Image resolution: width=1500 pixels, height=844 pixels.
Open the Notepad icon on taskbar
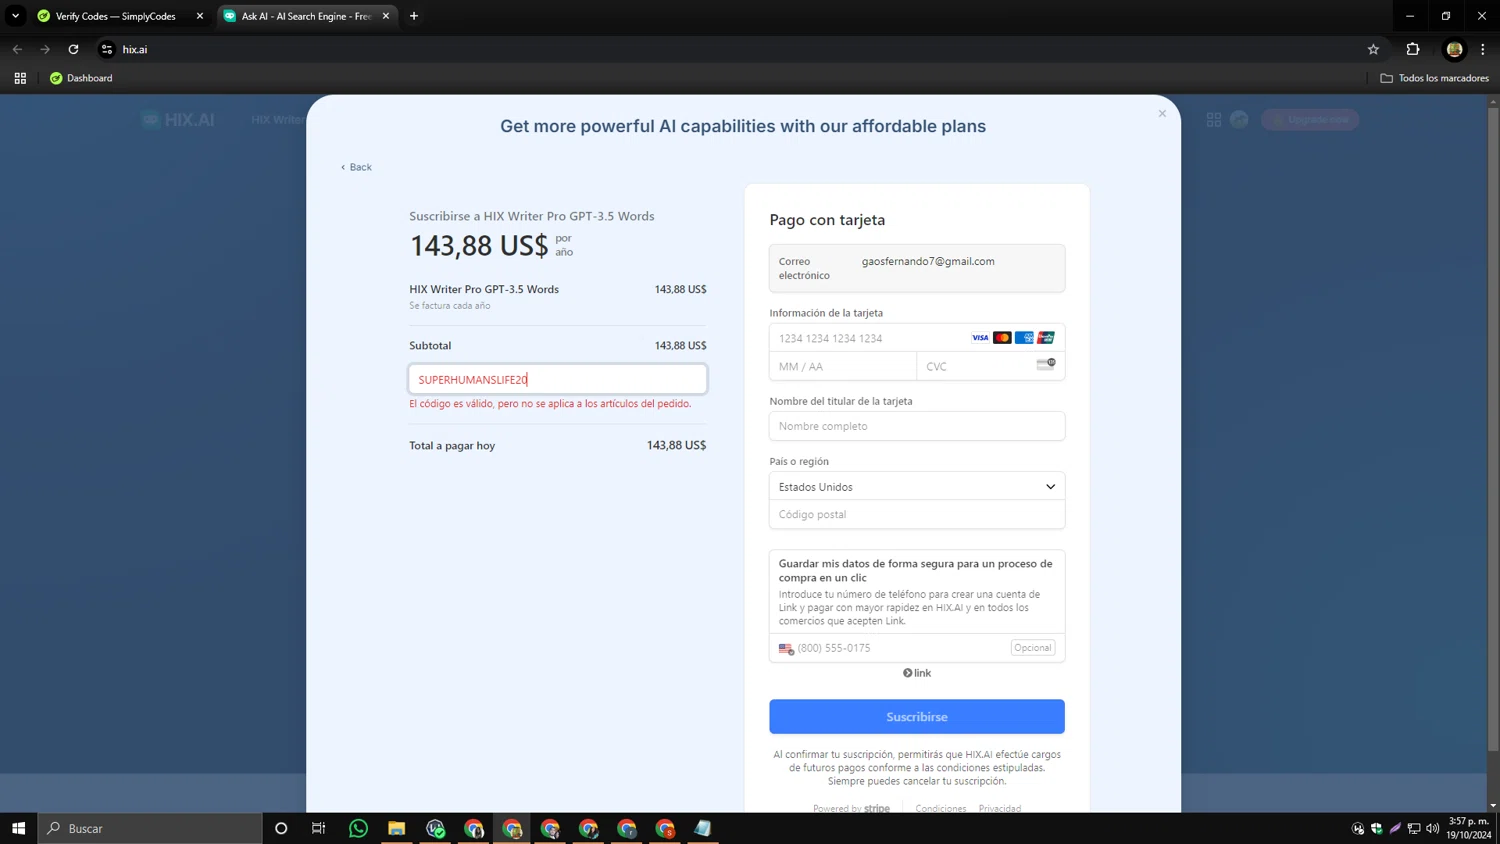click(x=703, y=828)
